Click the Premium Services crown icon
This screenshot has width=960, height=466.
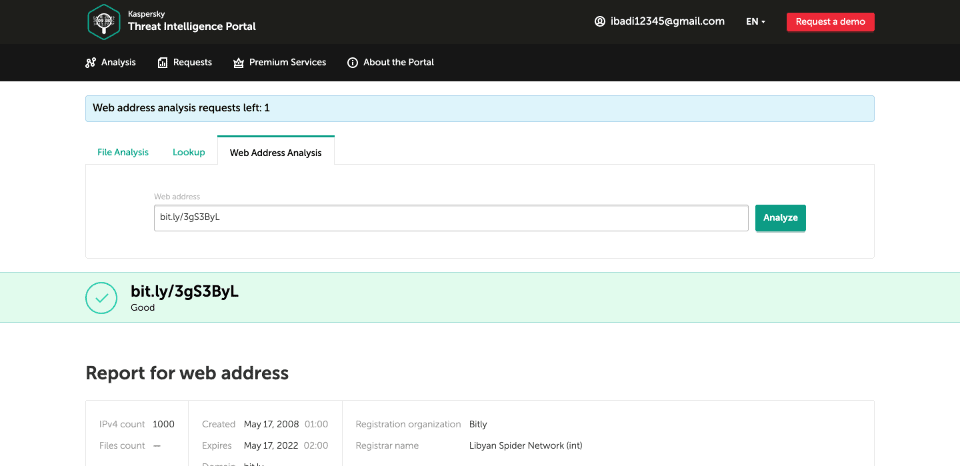(239, 62)
